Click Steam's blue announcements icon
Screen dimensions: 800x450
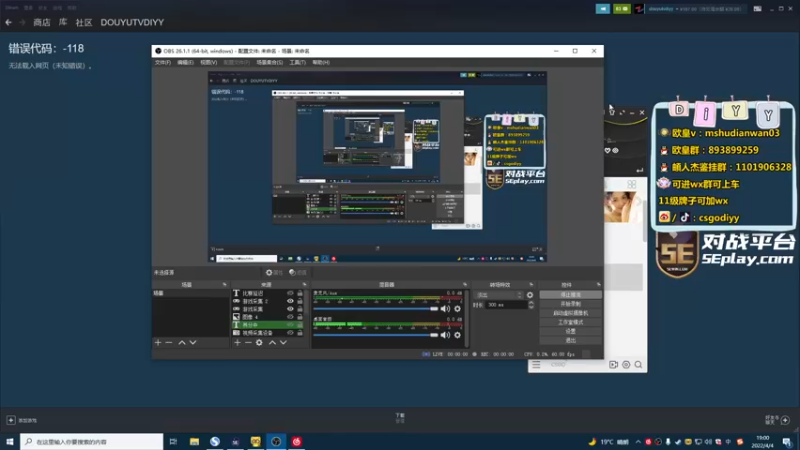pos(603,9)
